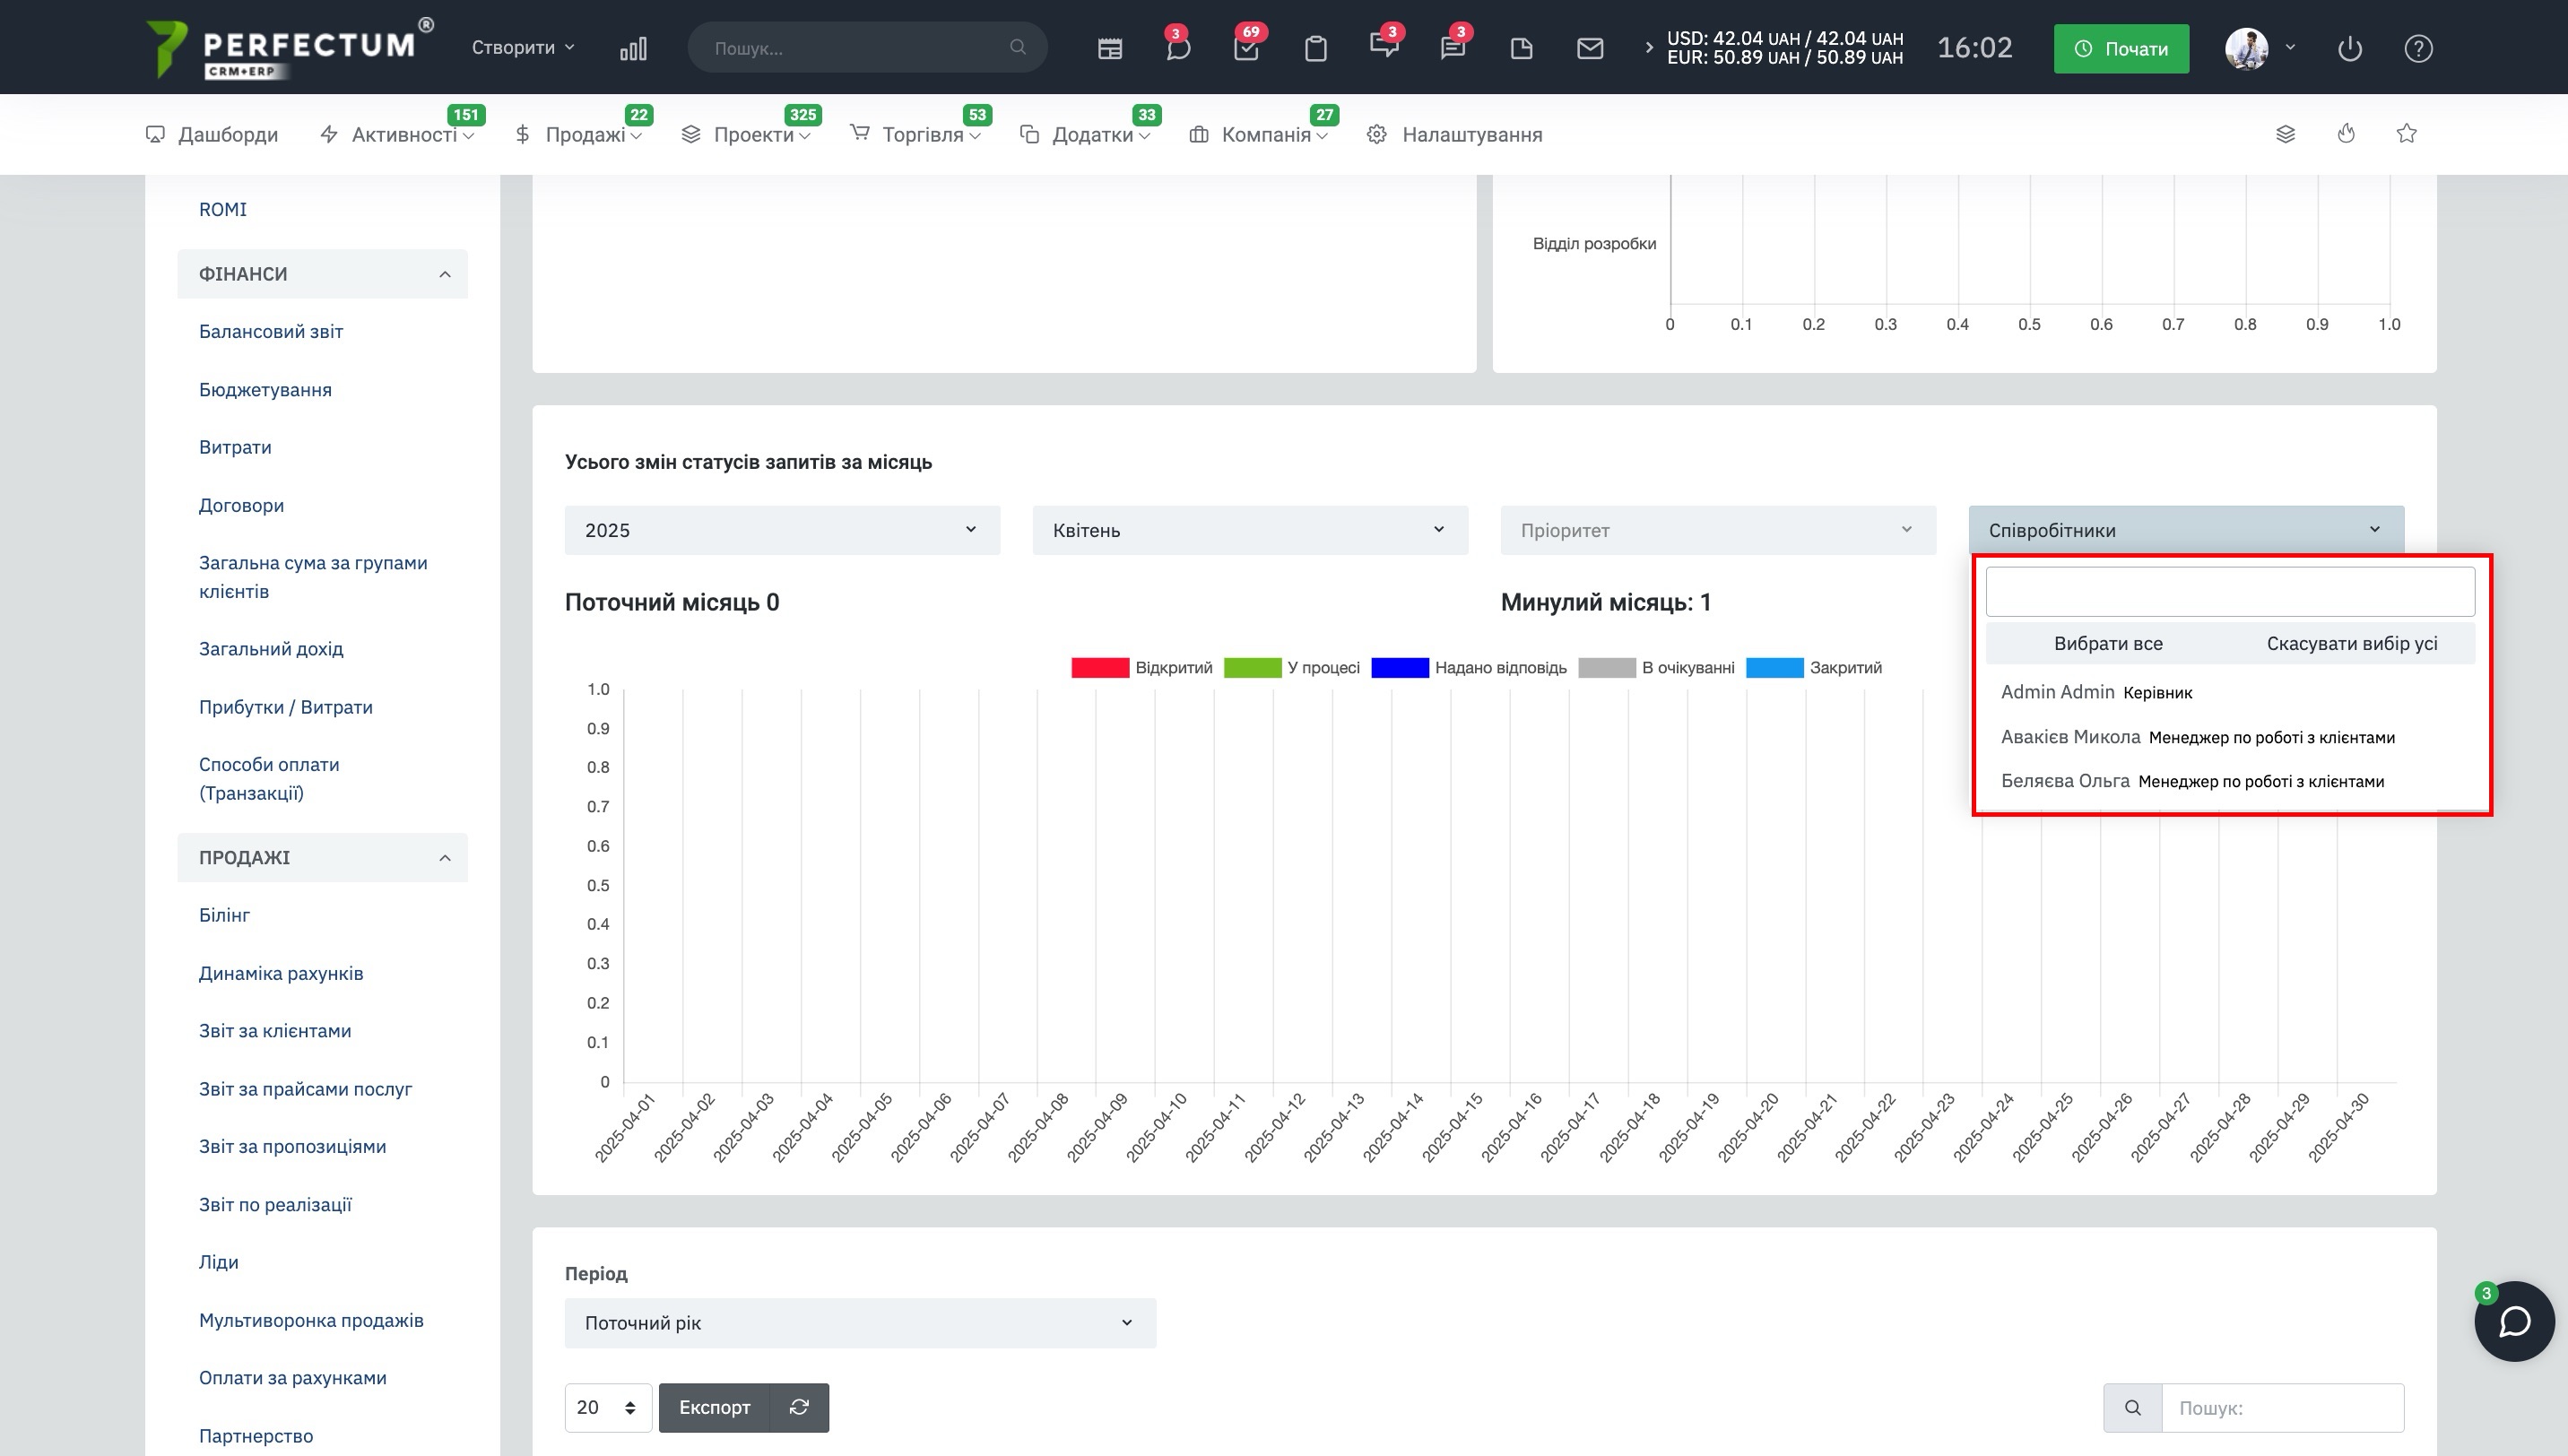Click the Вибрати все button
The image size is (2568, 1456).
pyautogui.click(x=2107, y=644)
